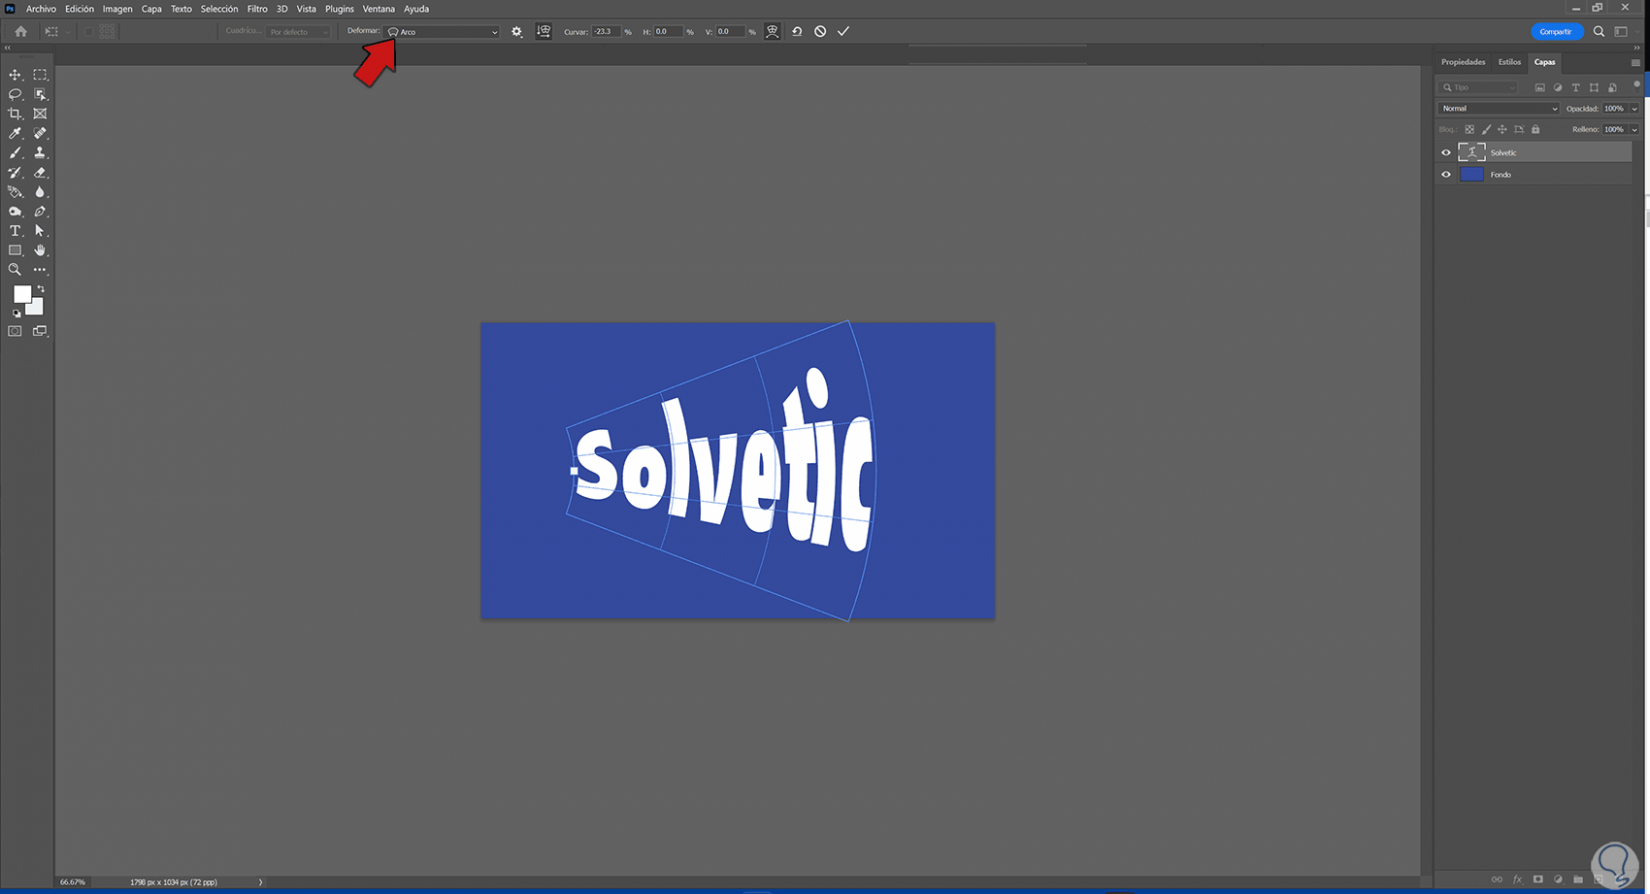Toggle lock transparent pixels
1650x894 pixels.
pos(1469,129)
